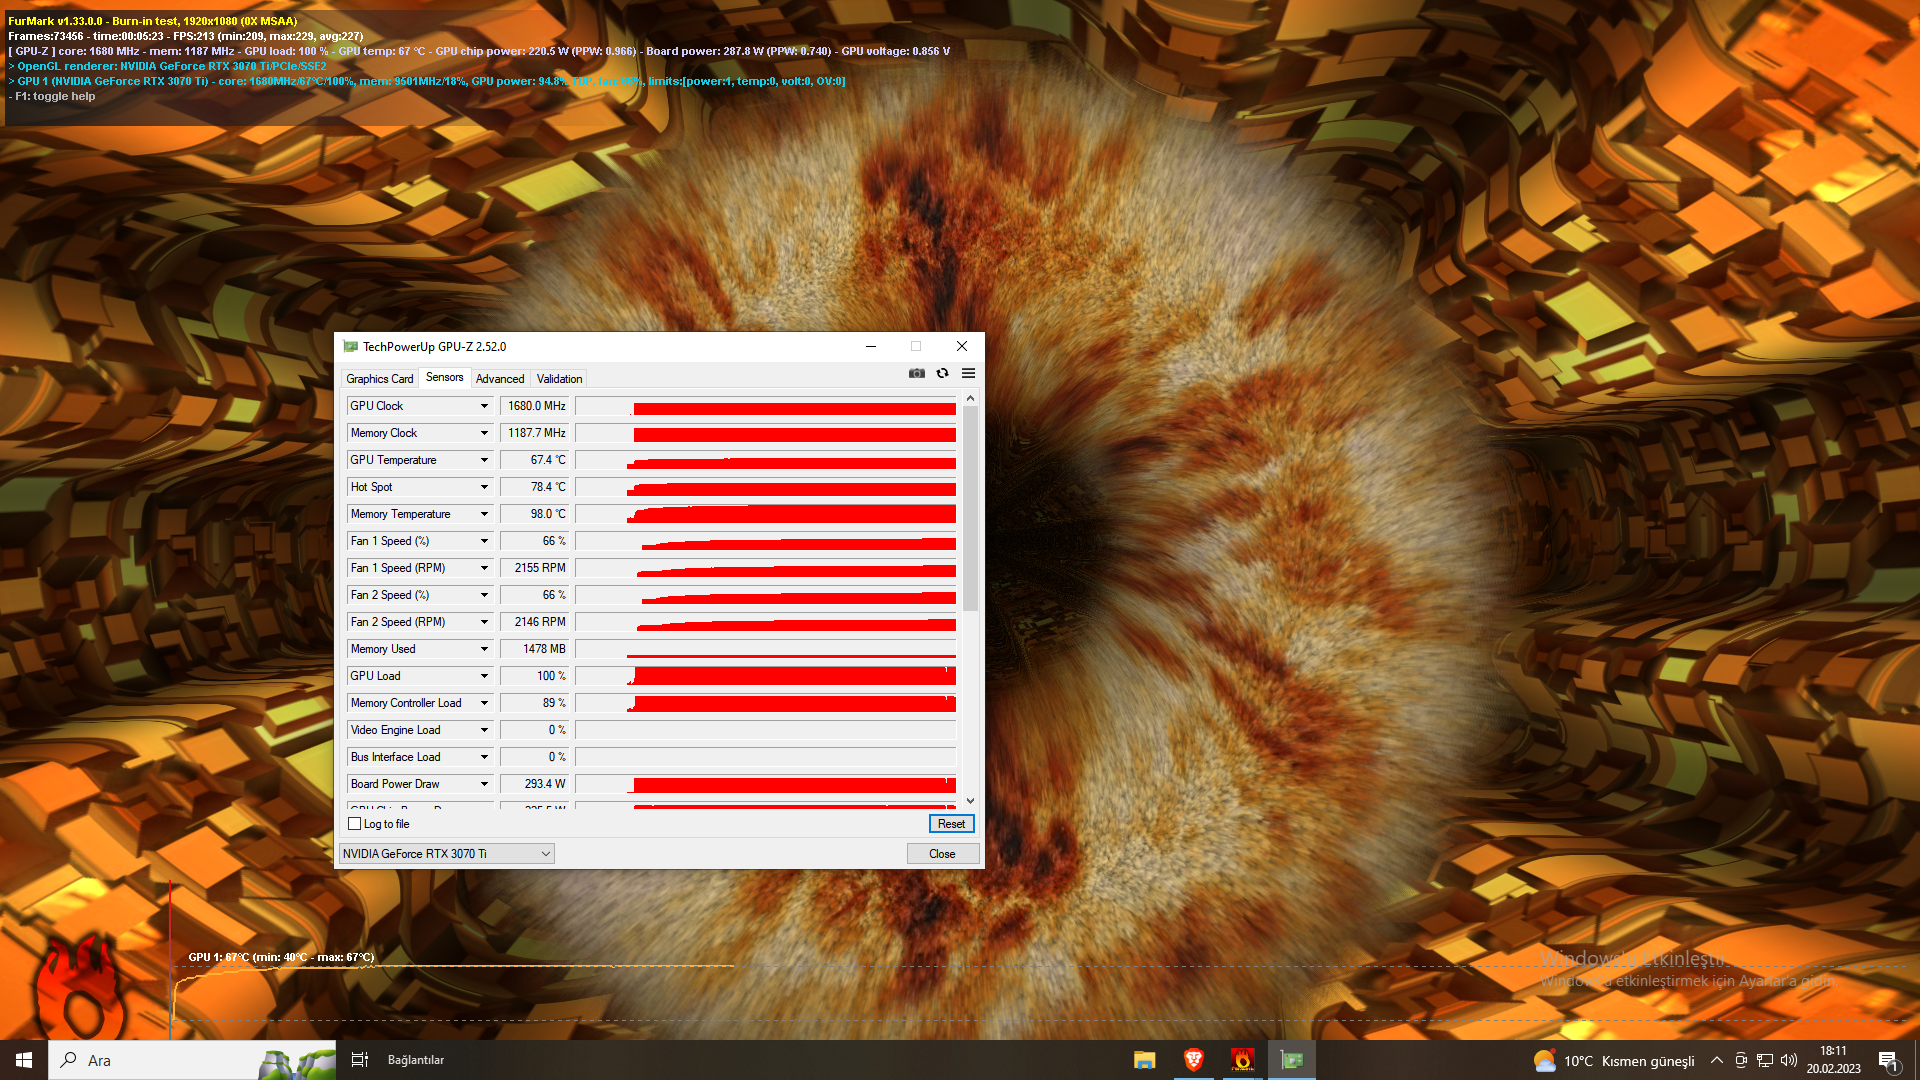Click the Meet Now tray icon
Screen dimensions: 1920x1080
[x=1741, y=1060]
